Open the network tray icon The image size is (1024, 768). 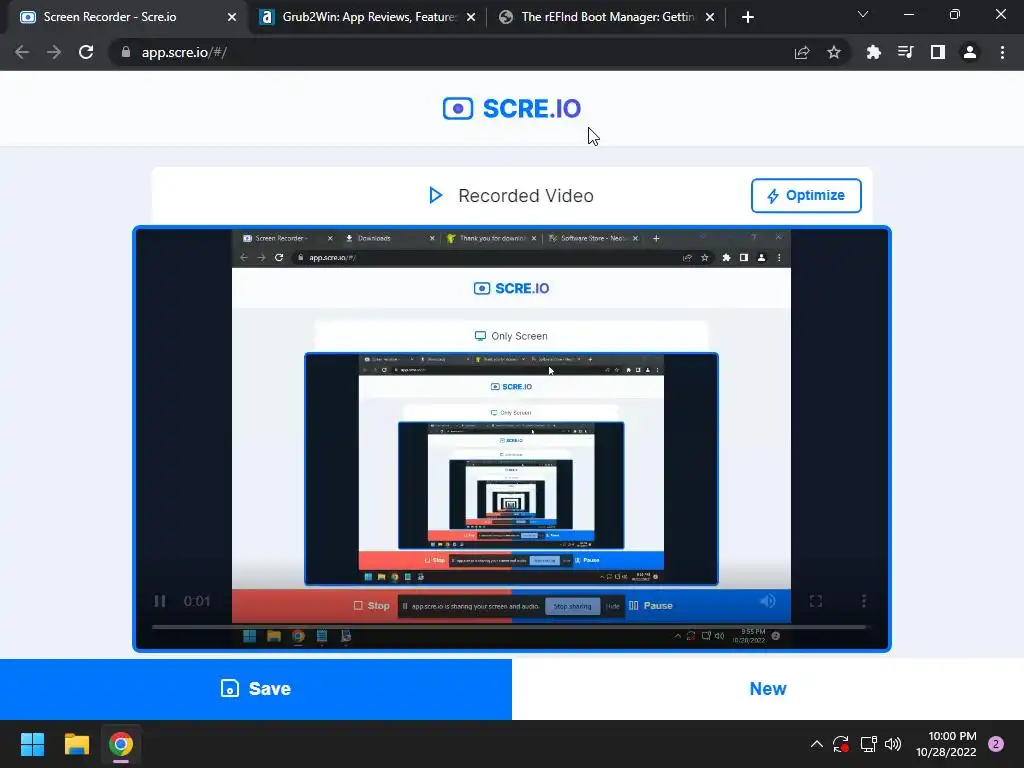pyautogui.click(x=868, y=744)
